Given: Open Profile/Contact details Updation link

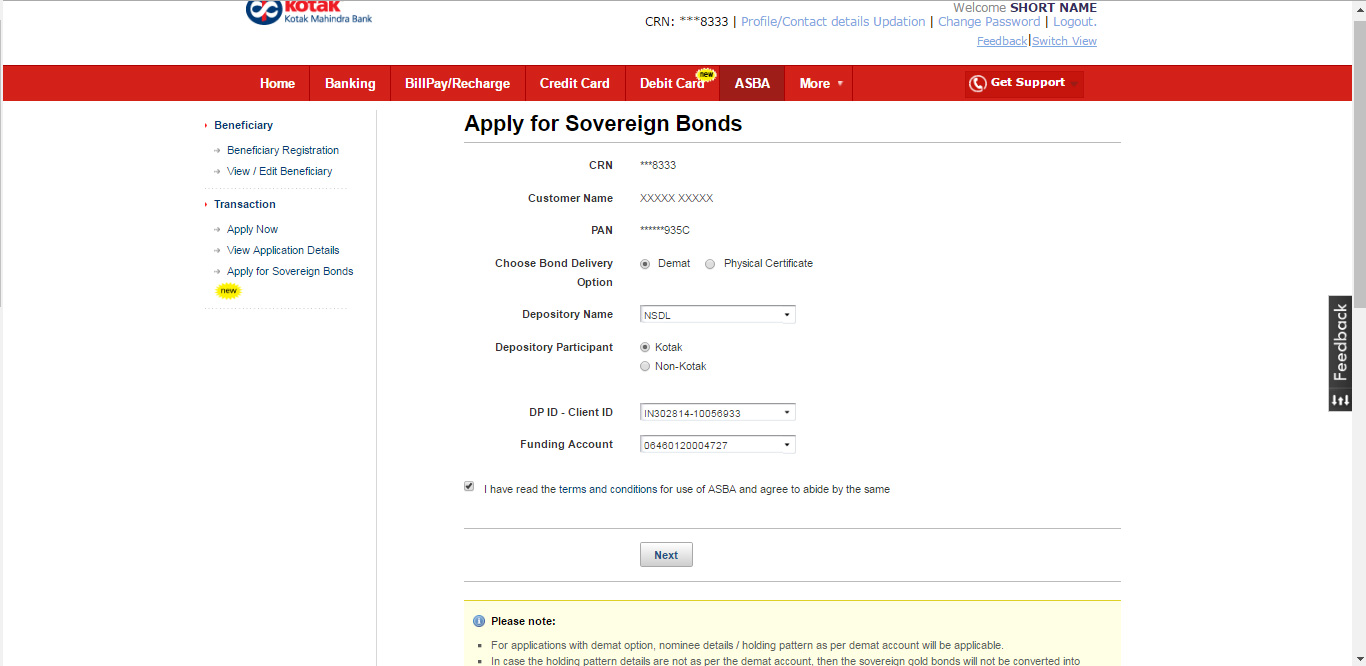Looking at the screenshot, I should pos(833,22).
